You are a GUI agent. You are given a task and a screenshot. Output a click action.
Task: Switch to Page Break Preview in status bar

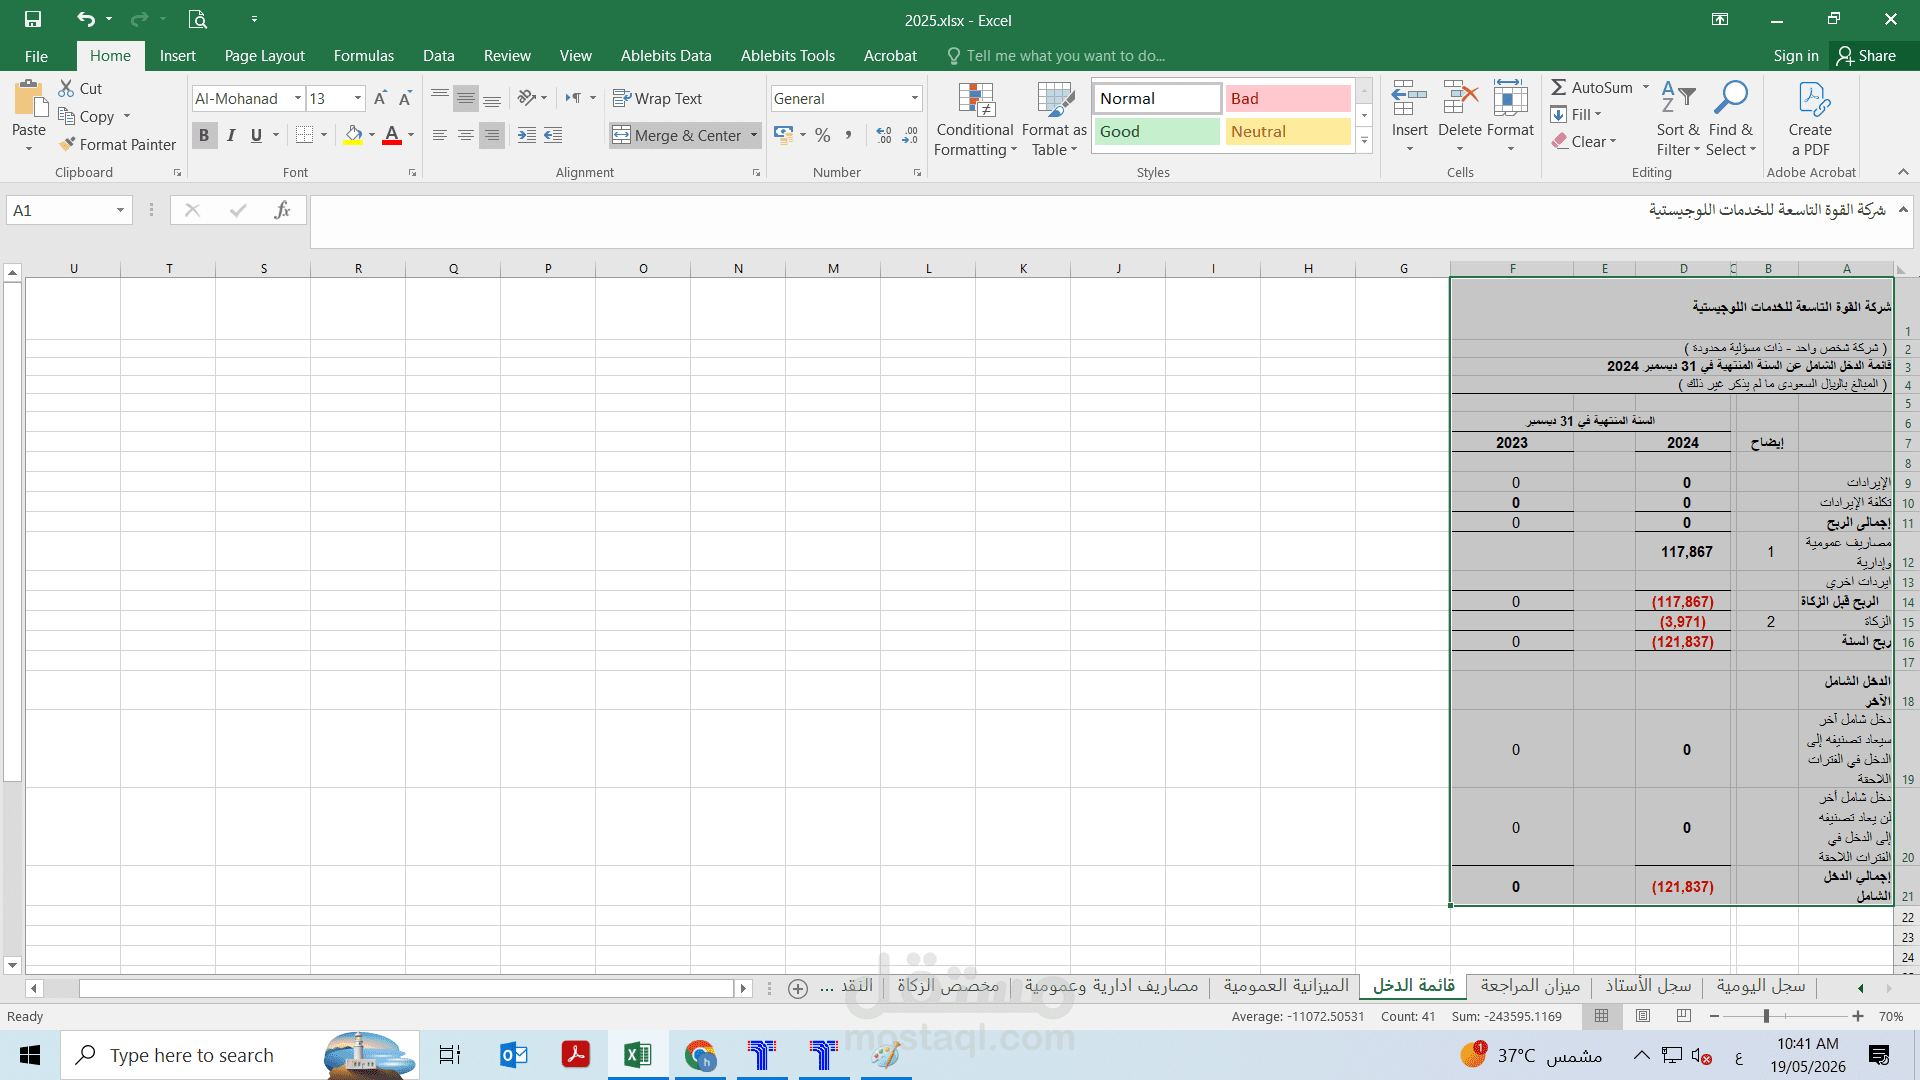[x=1684, y=1016]
